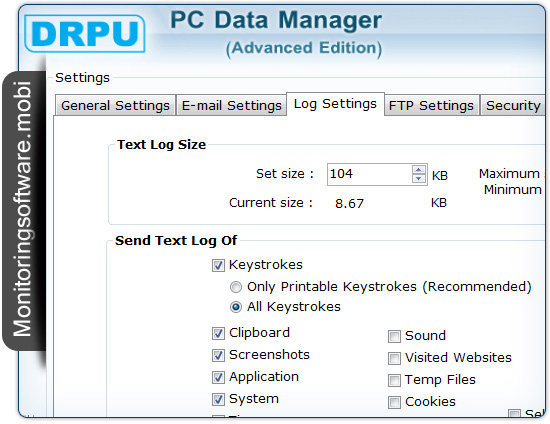Click the Maximum label
The image size is (550, 424).
point(509,174)
